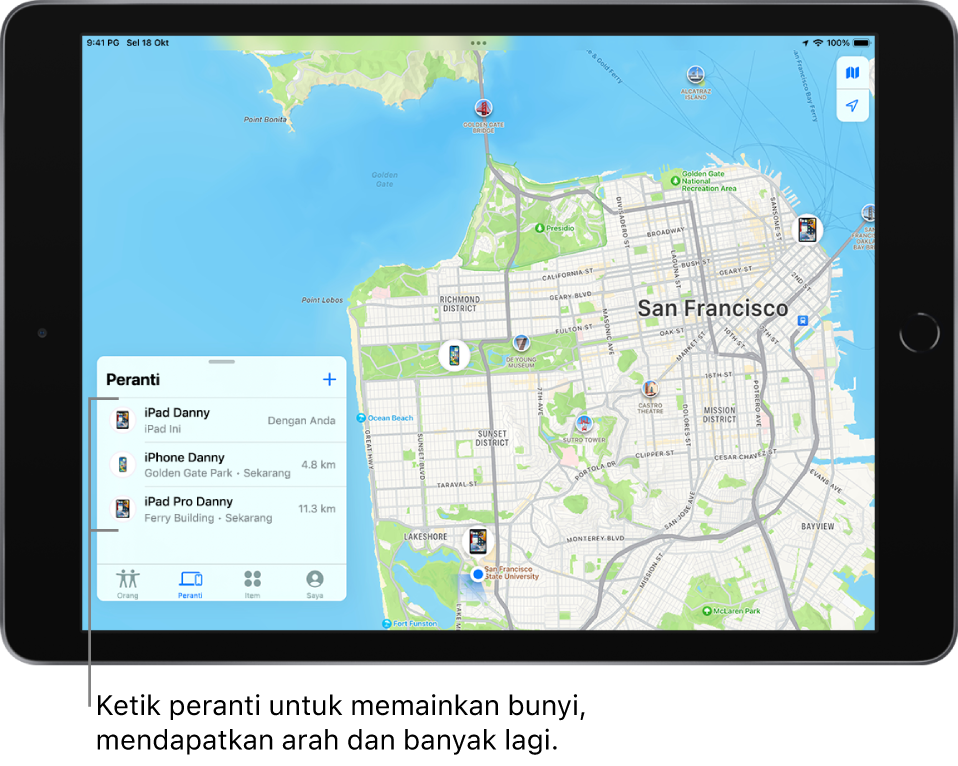Screen dimensions: 958x766
Task: Tap the iPad Danny device thumbnail
Action: tap(123, 420)
